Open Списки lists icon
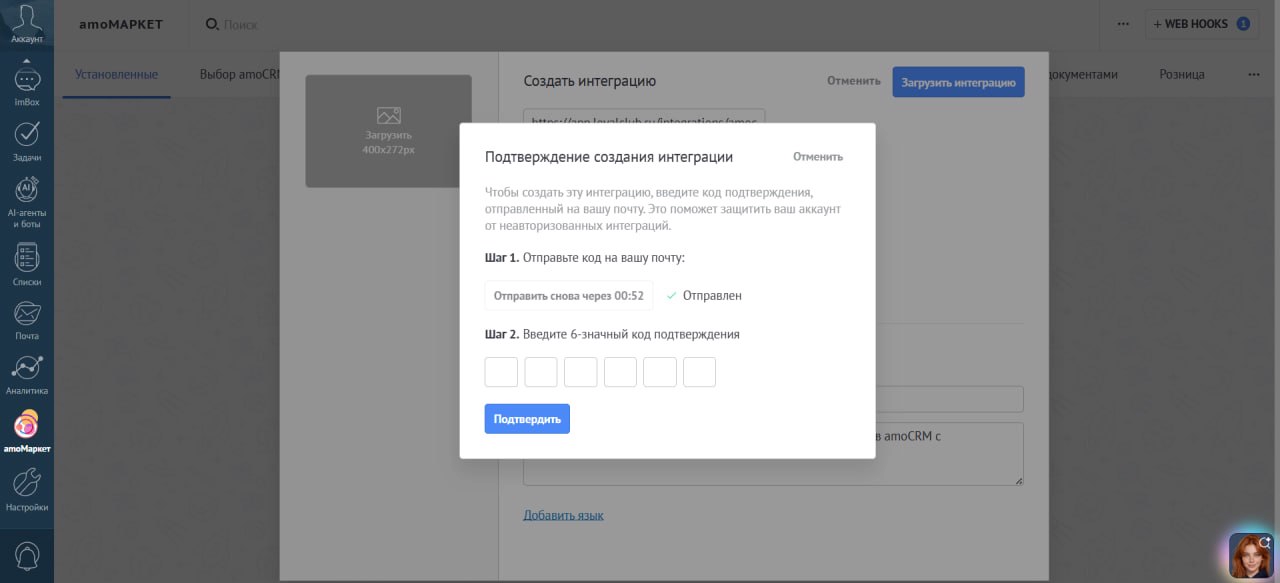Viewport: 1280px width, 583px height. pyautogui.click(x=27, y=264)
